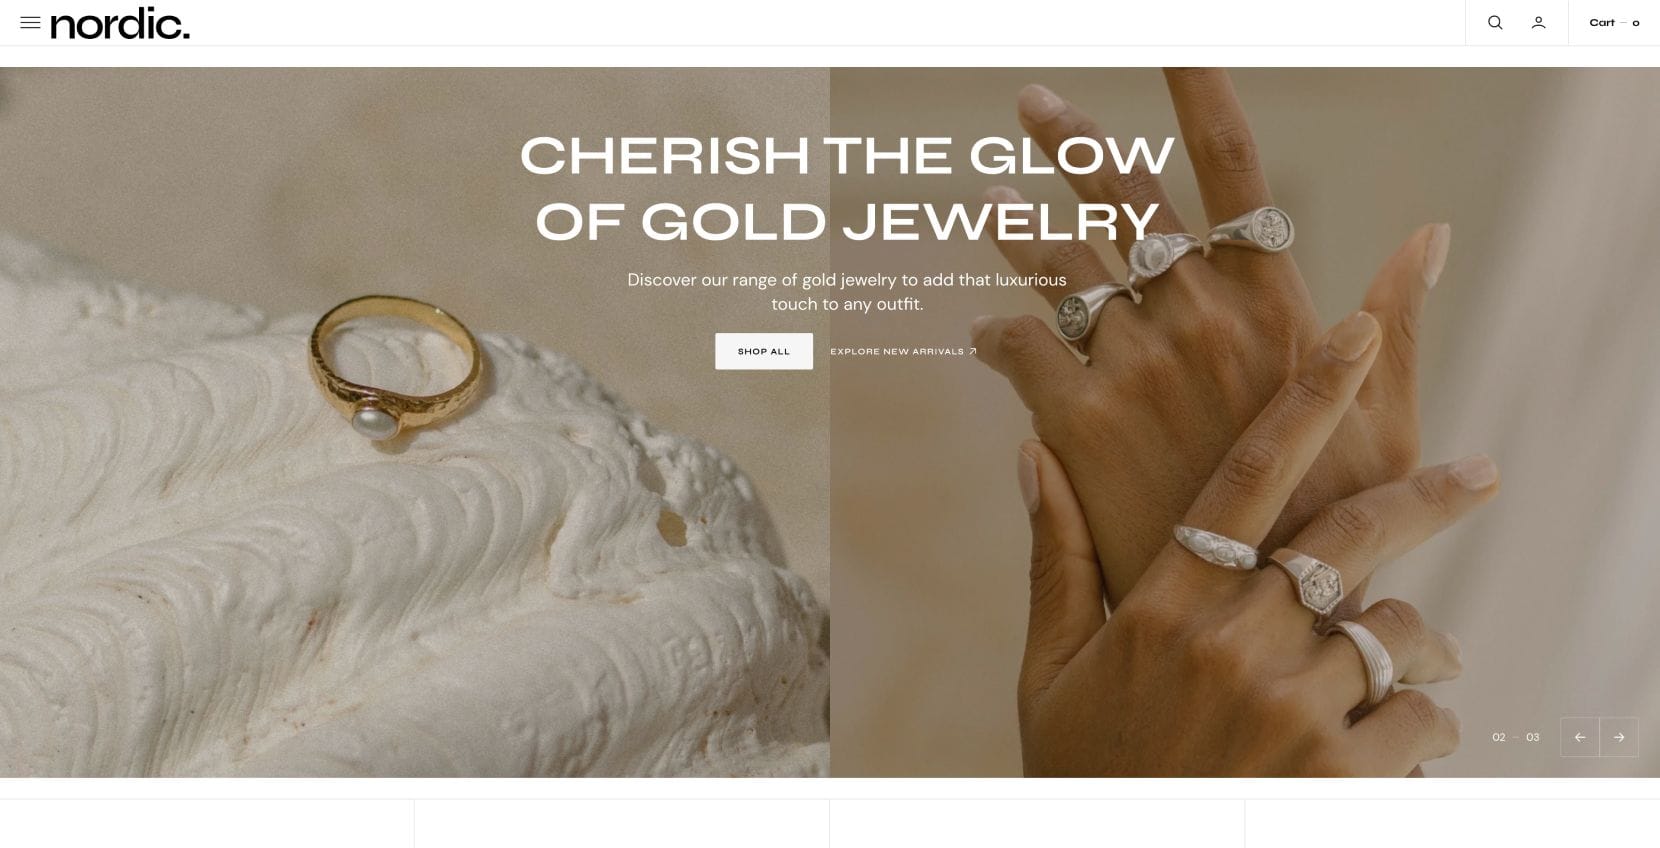Open the user account icon
Screen dimensions: 1660x848
[x=1538, y=22]
